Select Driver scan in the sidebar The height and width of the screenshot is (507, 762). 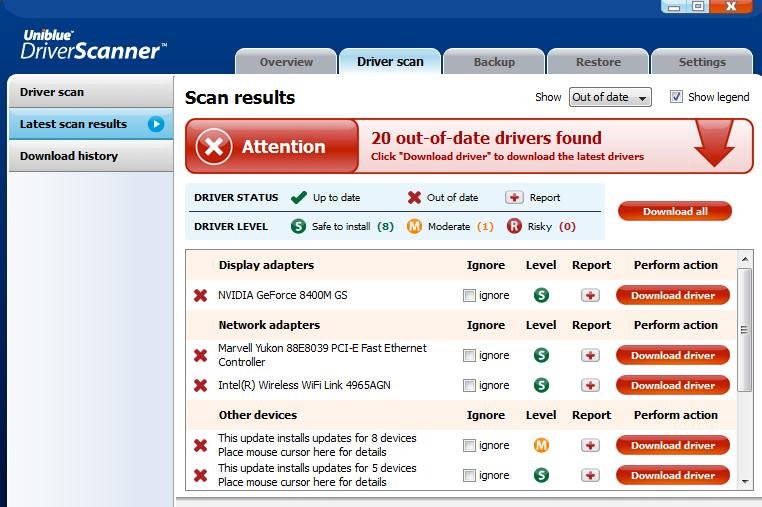pyautogui.click(x=91, y=92)
